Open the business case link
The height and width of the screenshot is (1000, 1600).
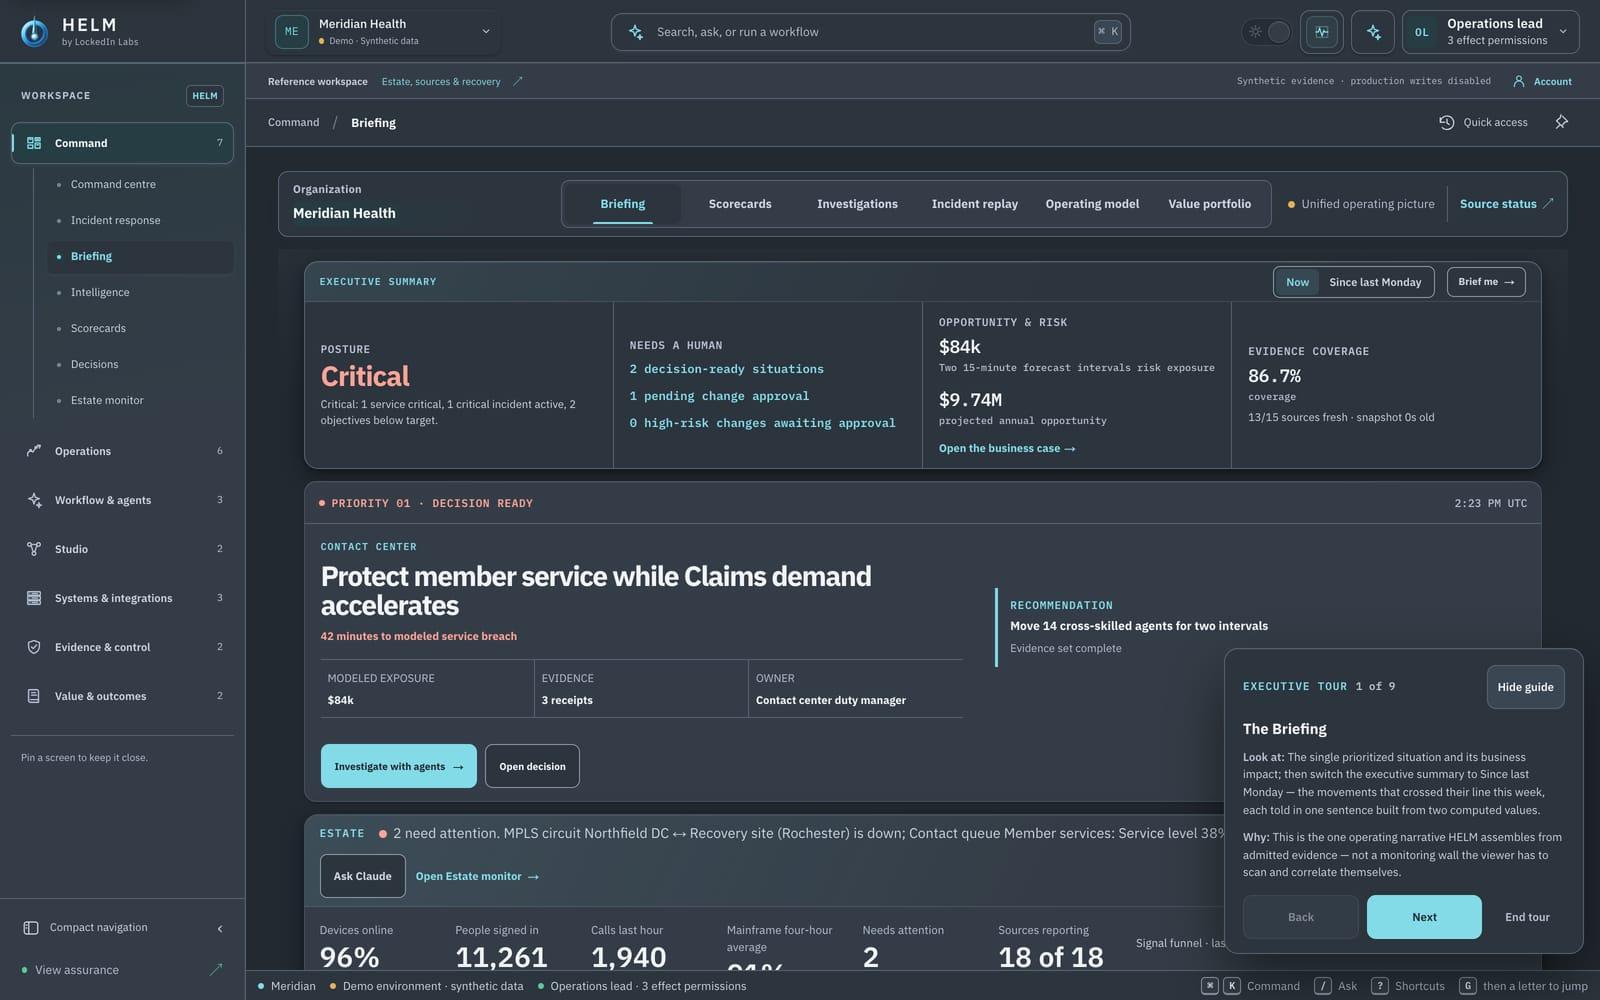[1007, 449]
